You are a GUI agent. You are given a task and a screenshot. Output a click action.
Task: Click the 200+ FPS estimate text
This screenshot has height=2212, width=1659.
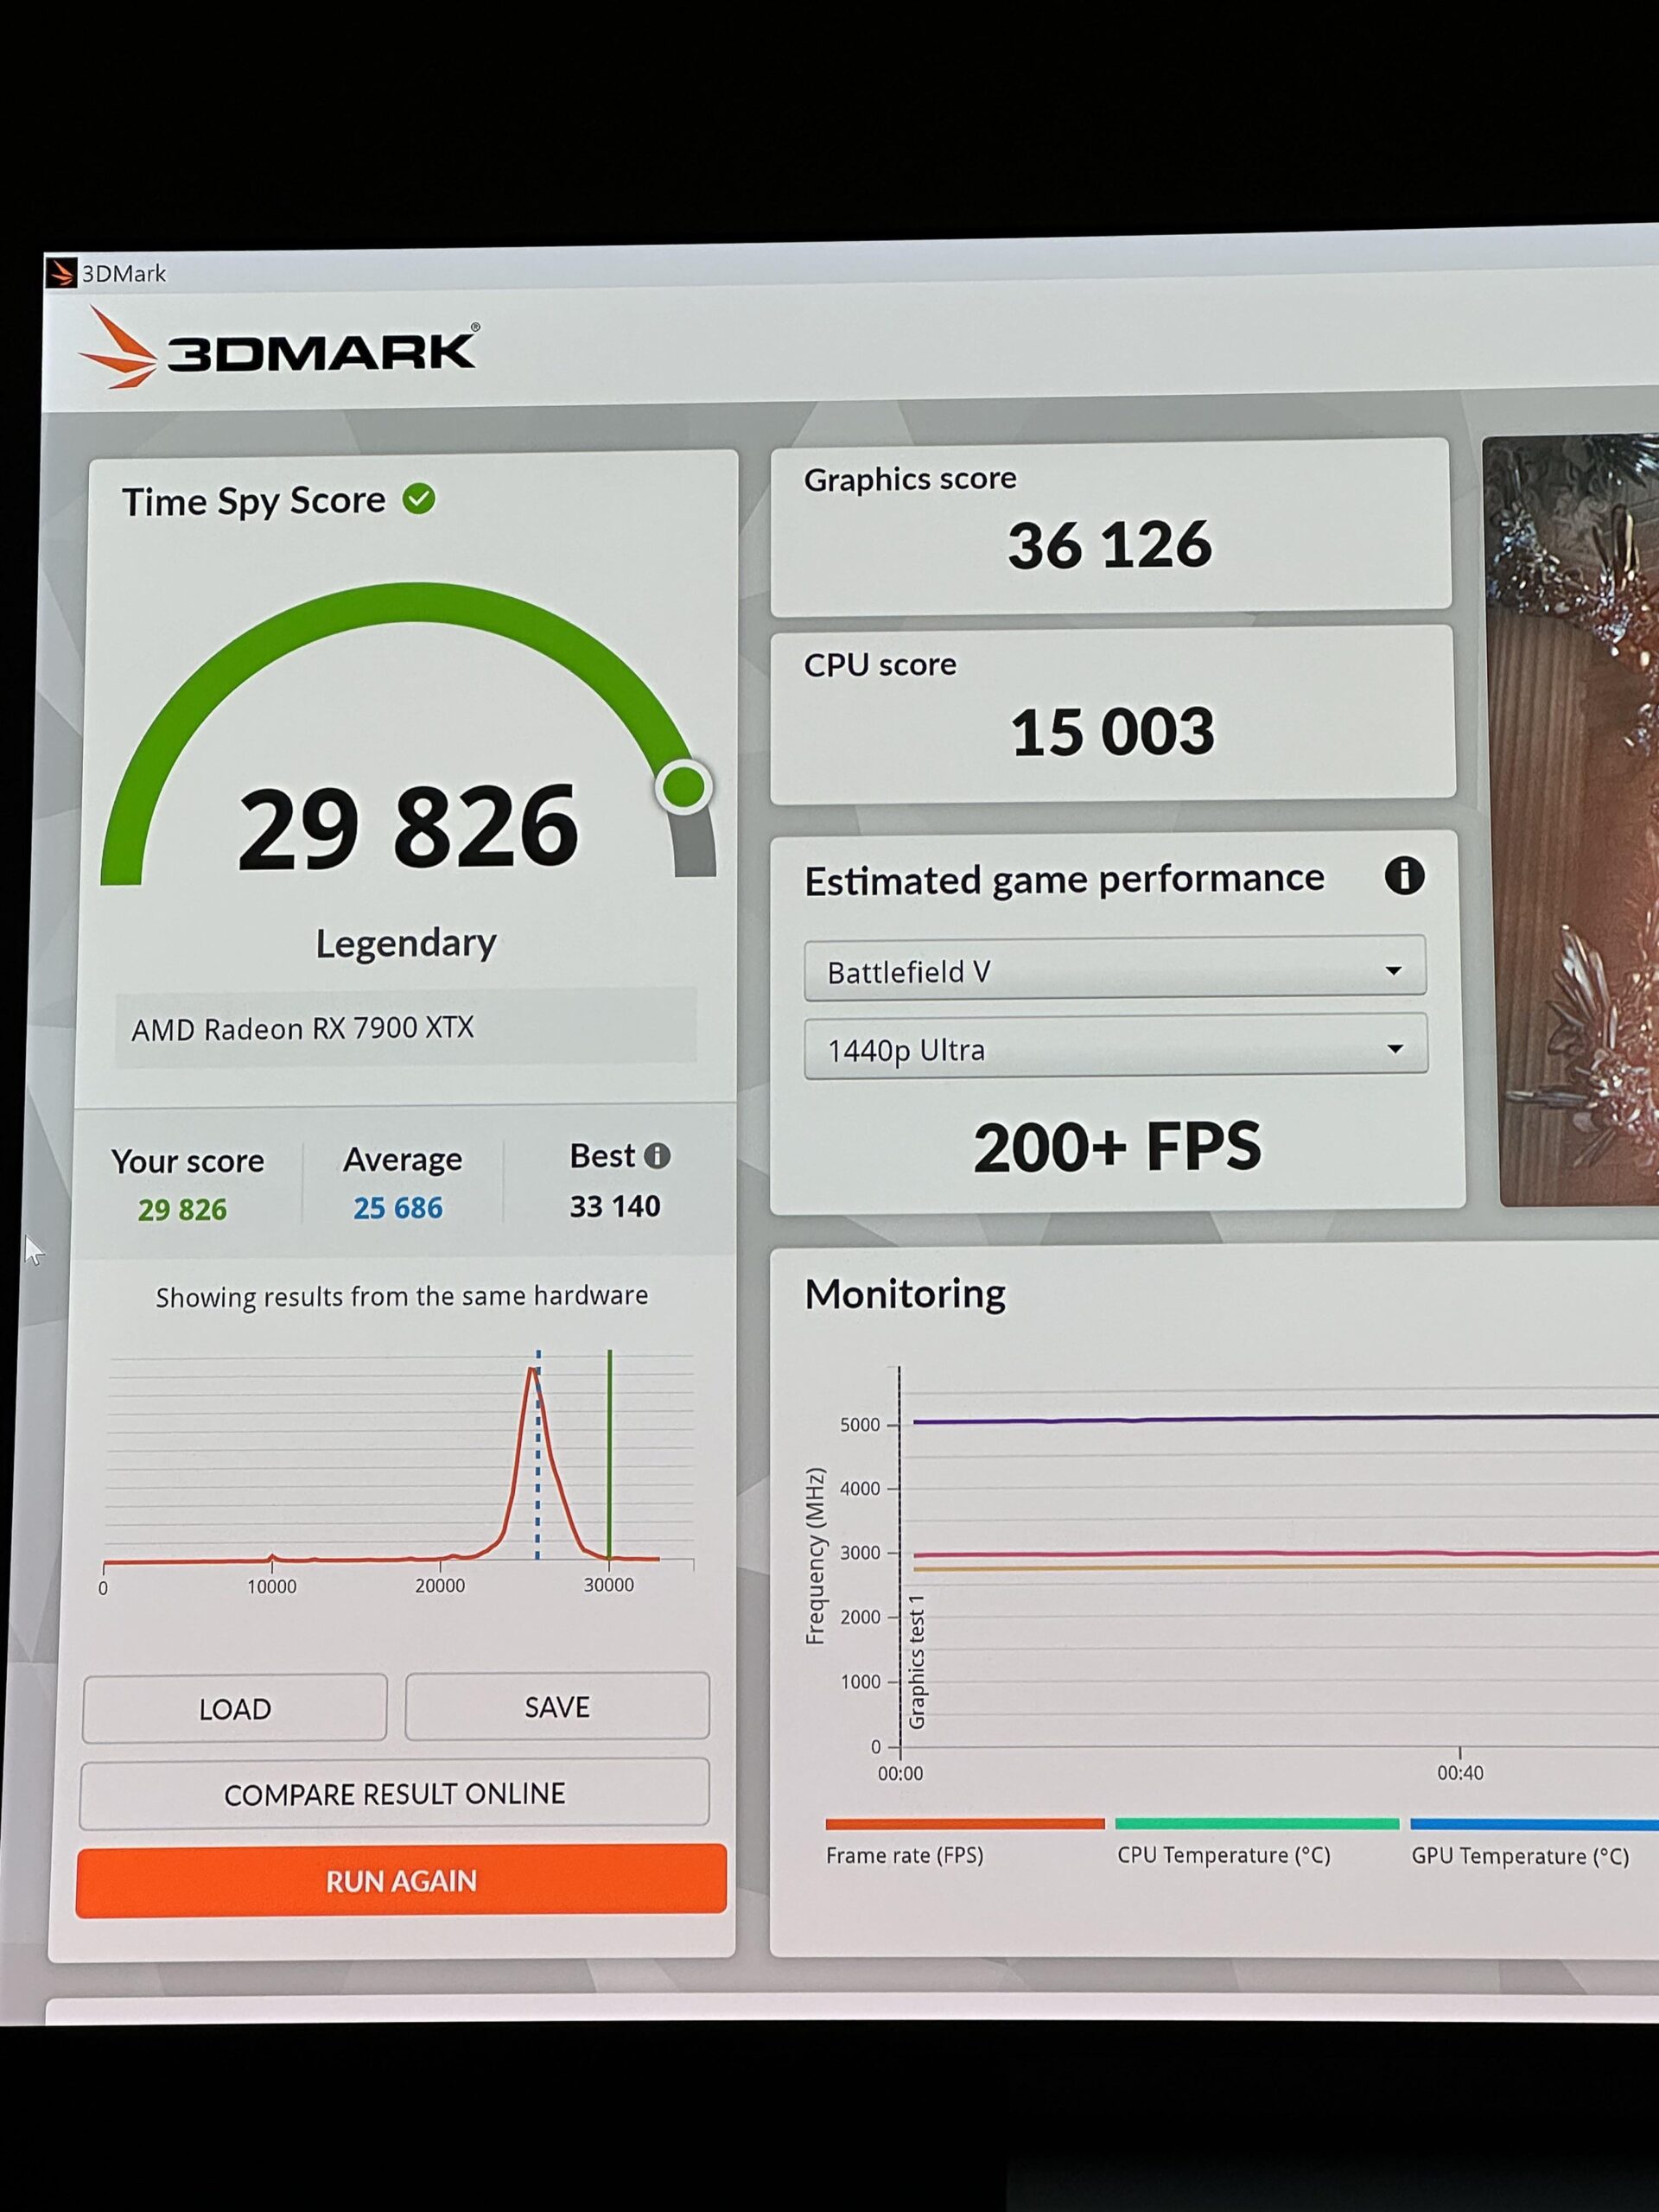click(x=1117, y=1146)
